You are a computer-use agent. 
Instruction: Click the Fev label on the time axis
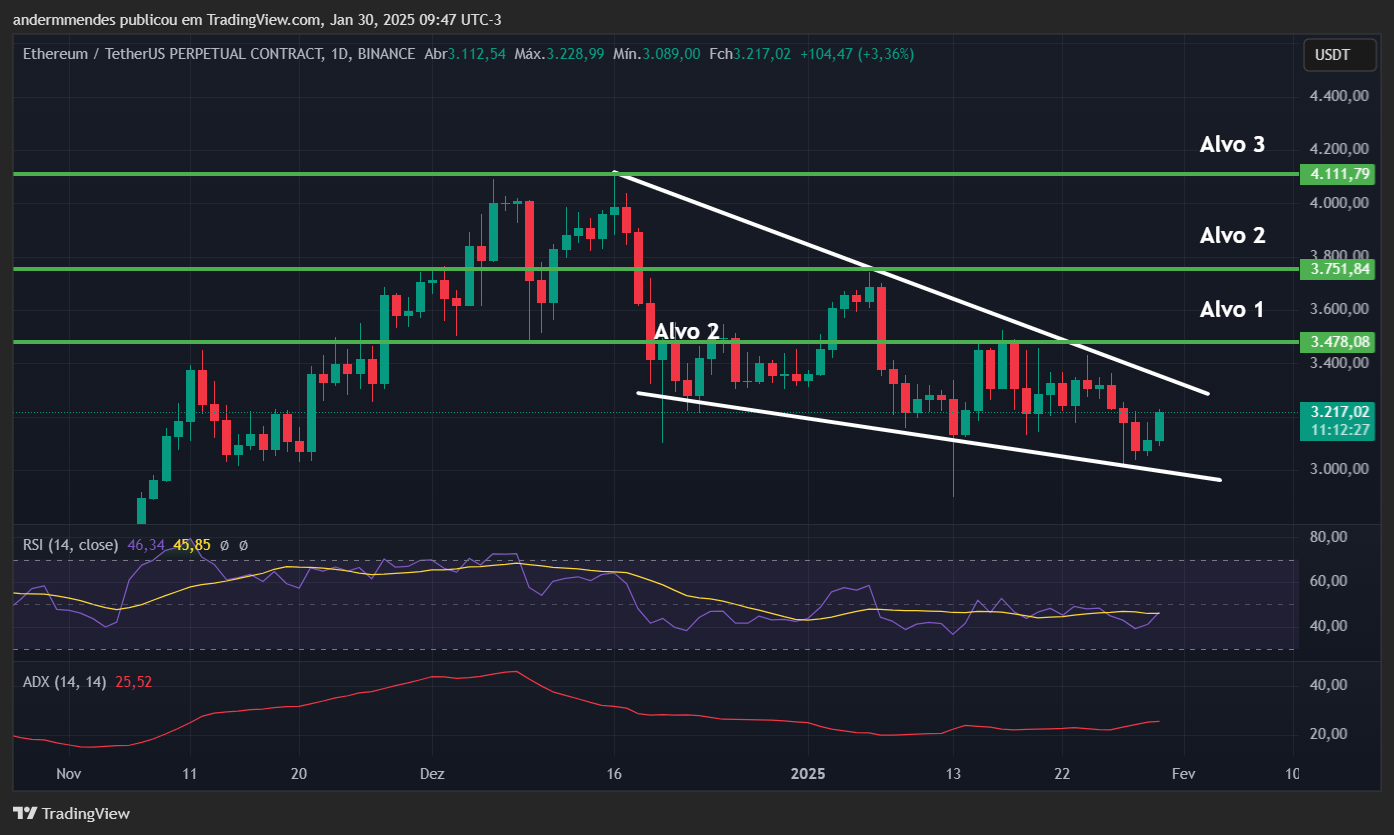pos(1184,774)
